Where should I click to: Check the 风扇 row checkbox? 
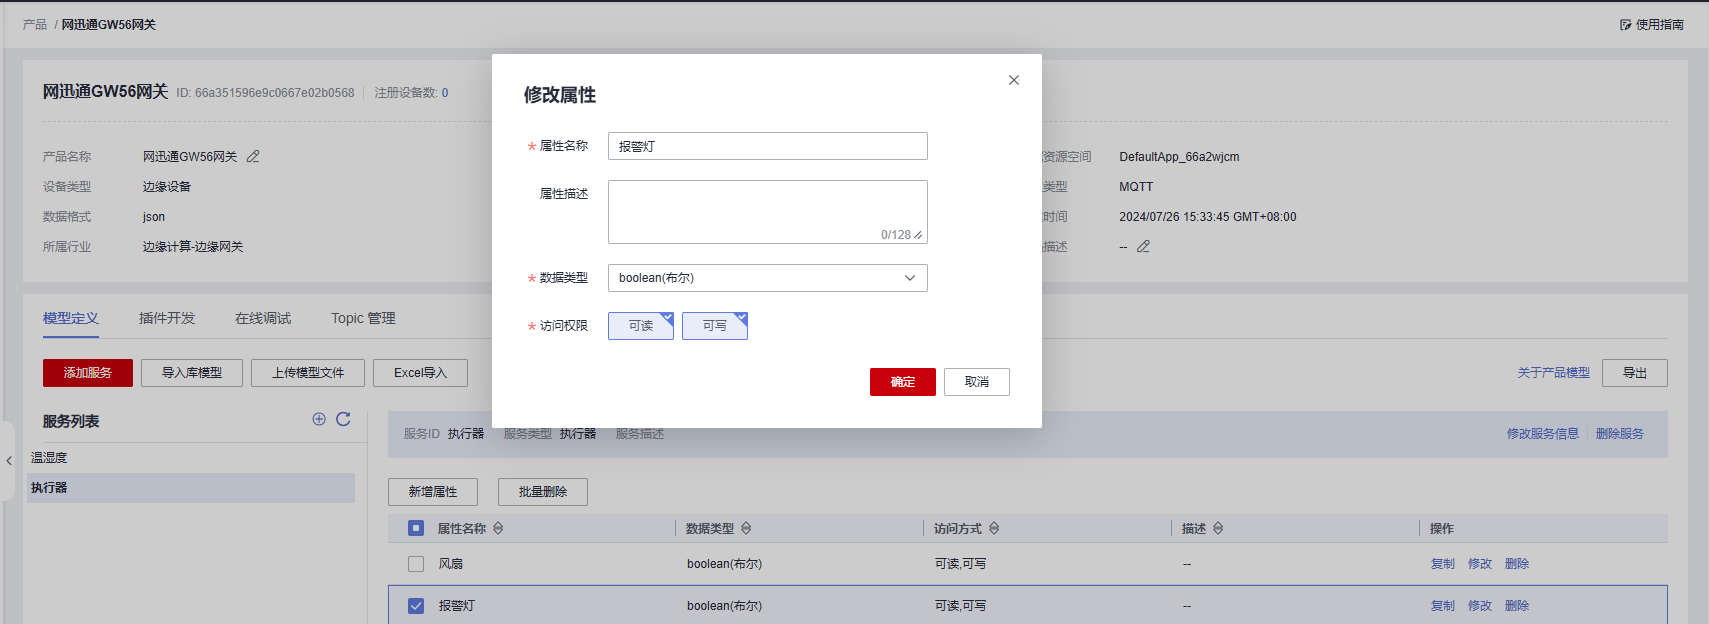coord(416,564)
